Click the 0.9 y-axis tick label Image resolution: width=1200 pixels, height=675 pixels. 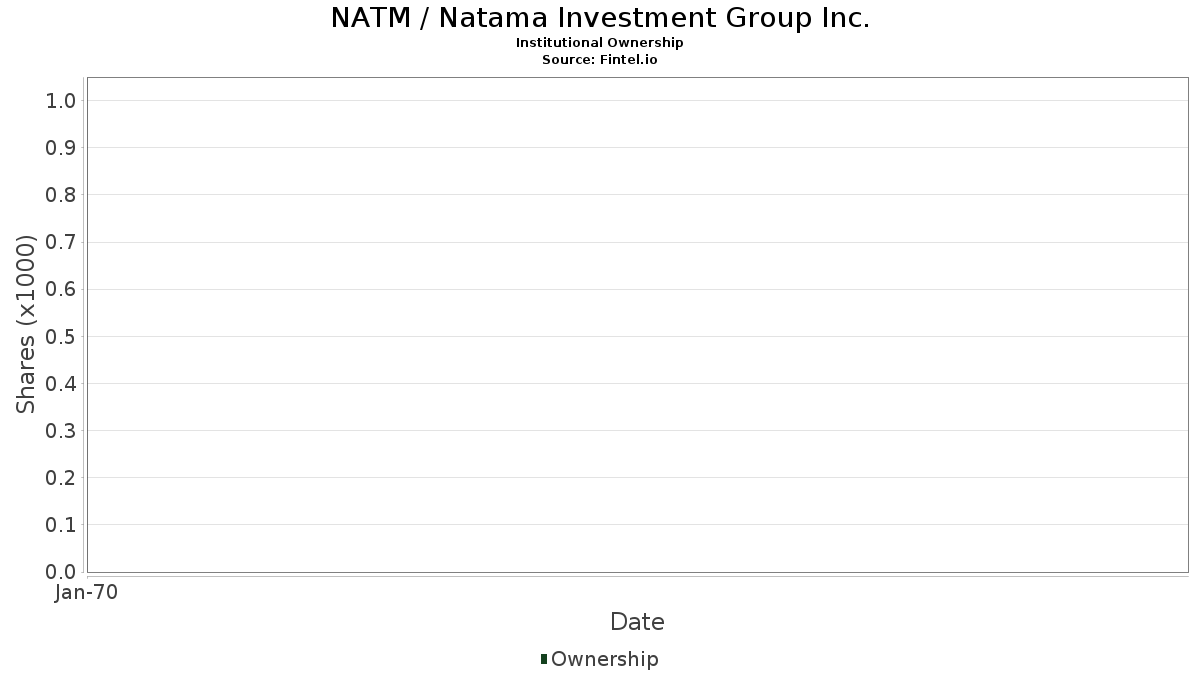61,148
